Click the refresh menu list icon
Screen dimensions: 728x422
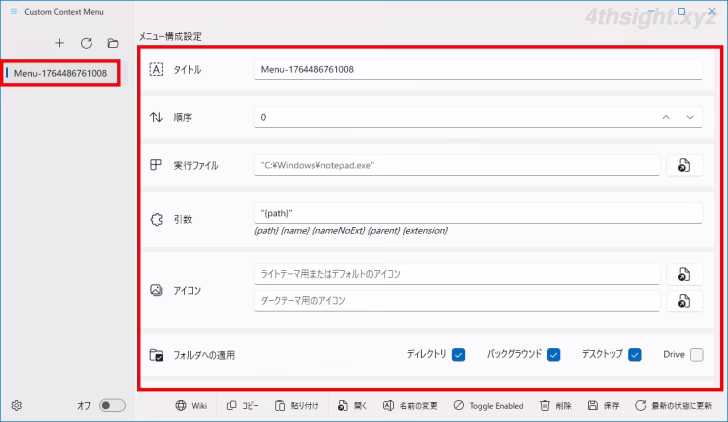click(x=86, y=43)
